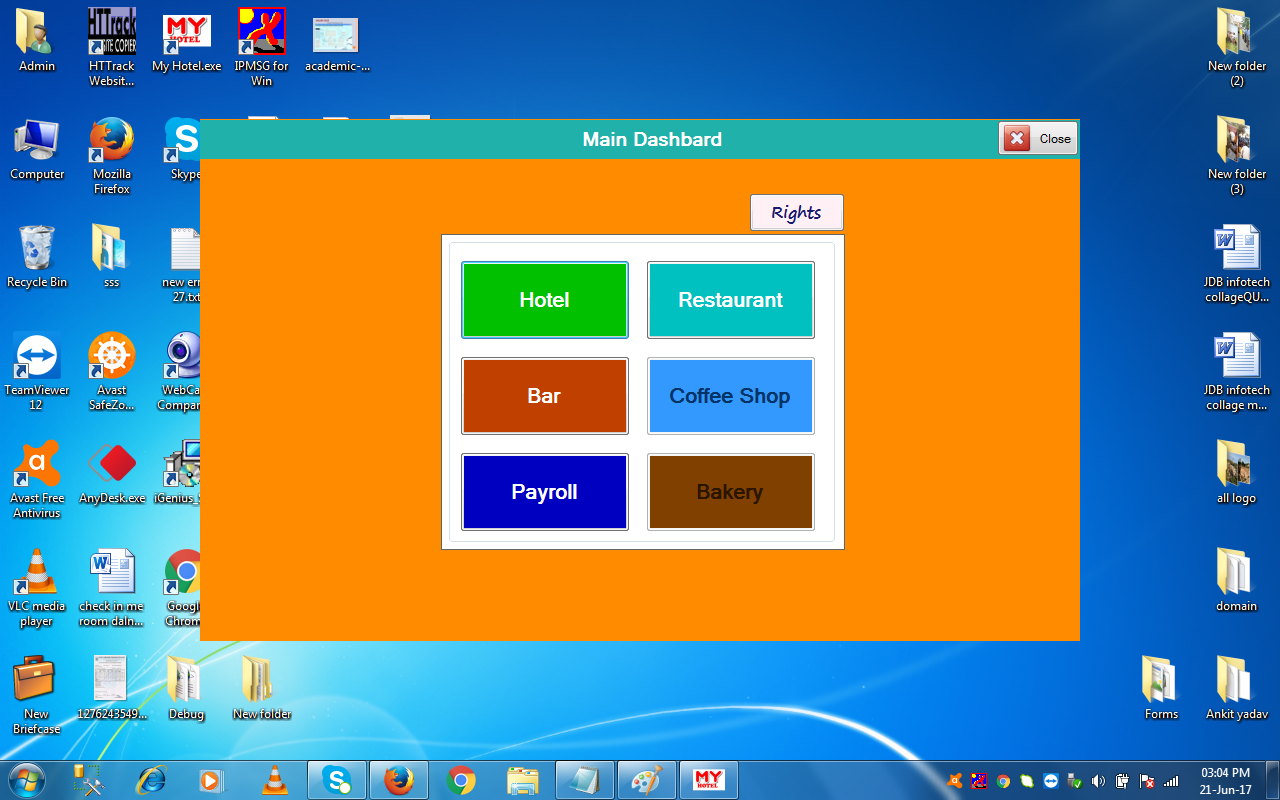Select the My Hotel.exe desktop shortcut
The height and width of the screenshot is (800, 1280).
point(187,42)
